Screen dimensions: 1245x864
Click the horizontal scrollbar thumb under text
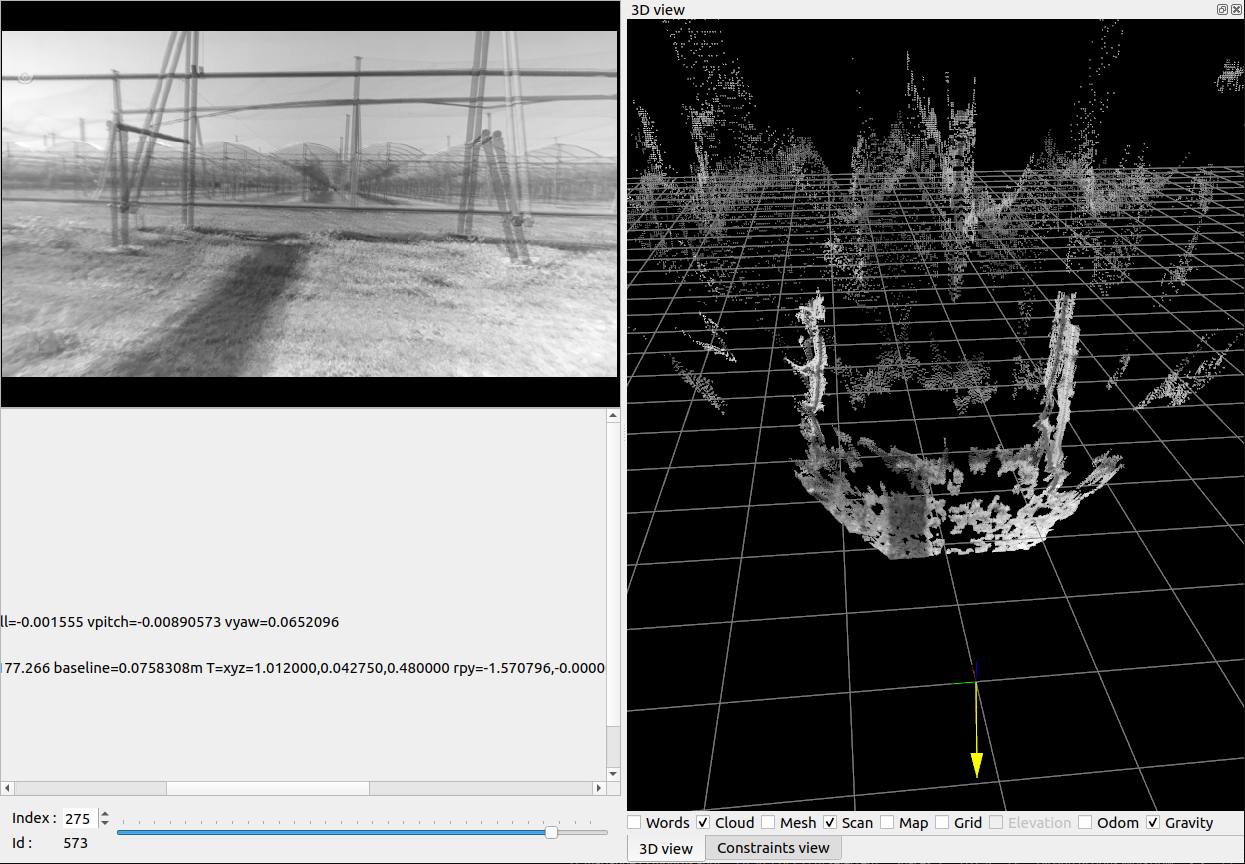[267, 788]
